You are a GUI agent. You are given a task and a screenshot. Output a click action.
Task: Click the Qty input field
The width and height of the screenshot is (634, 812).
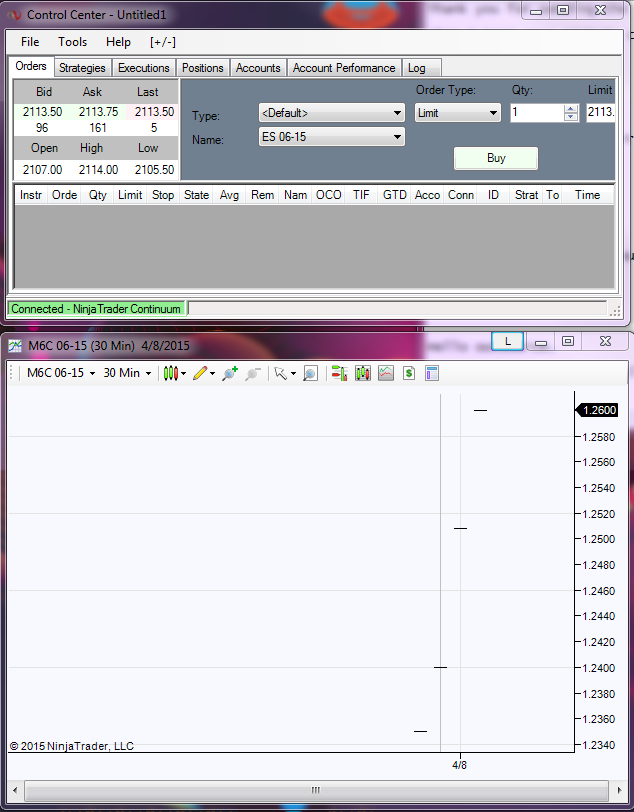(537, 113)
